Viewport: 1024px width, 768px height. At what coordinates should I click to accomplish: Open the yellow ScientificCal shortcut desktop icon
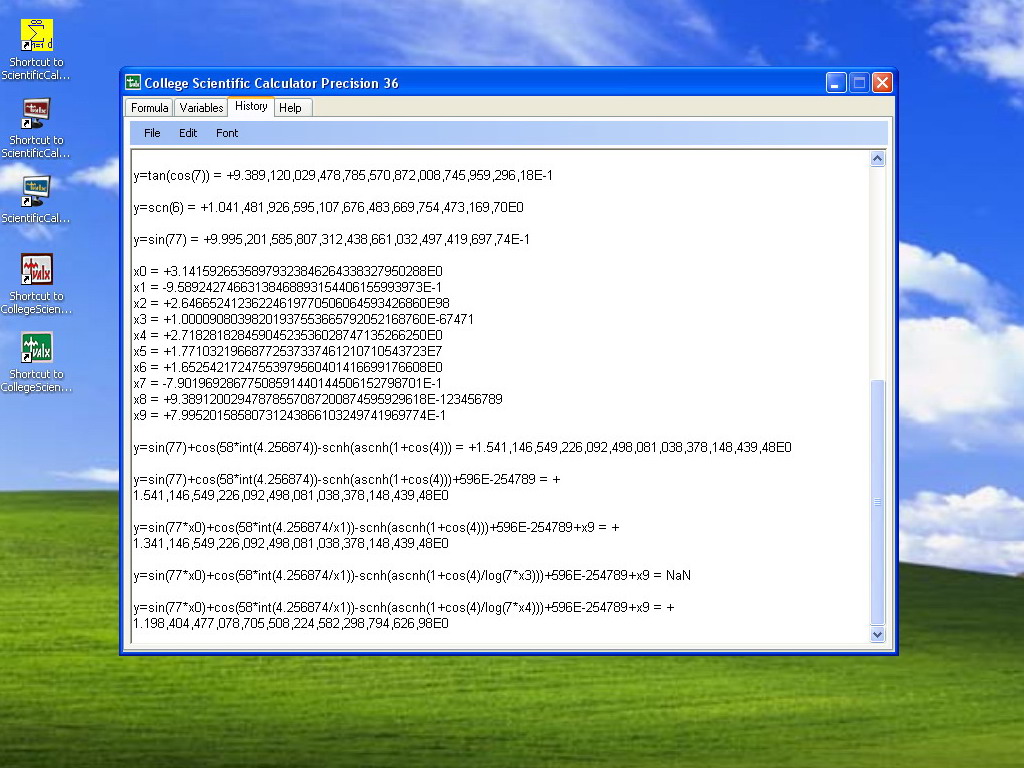(37, 50)
